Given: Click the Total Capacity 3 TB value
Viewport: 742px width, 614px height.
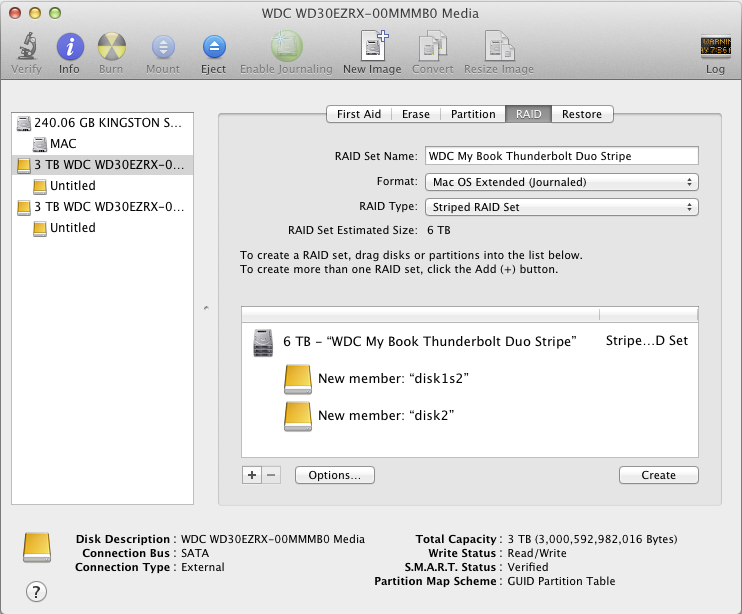Looking at the screenshot, I should [x=592, y=539].
